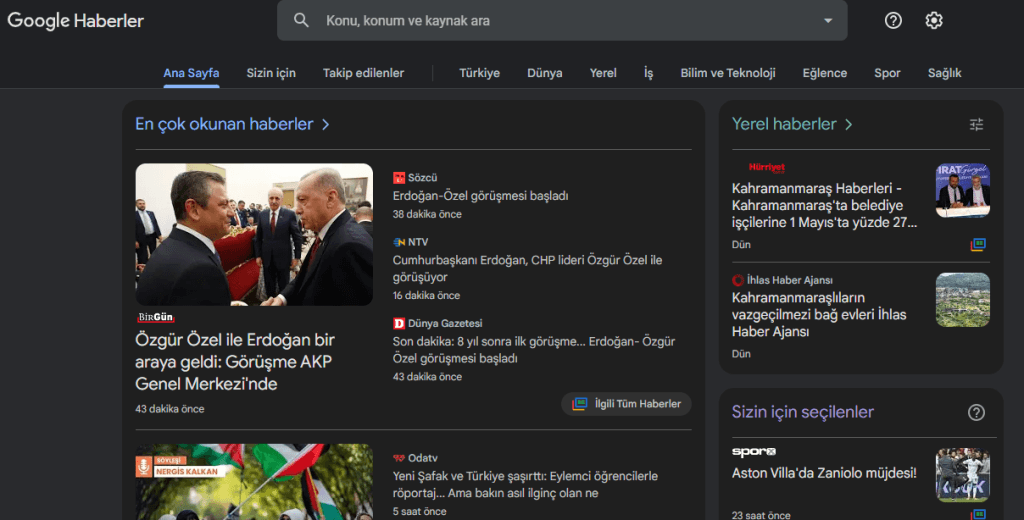Click the 5 saat önce timestamp
The width and height of the screenshot is (1024, 520).
click(419, 512)
